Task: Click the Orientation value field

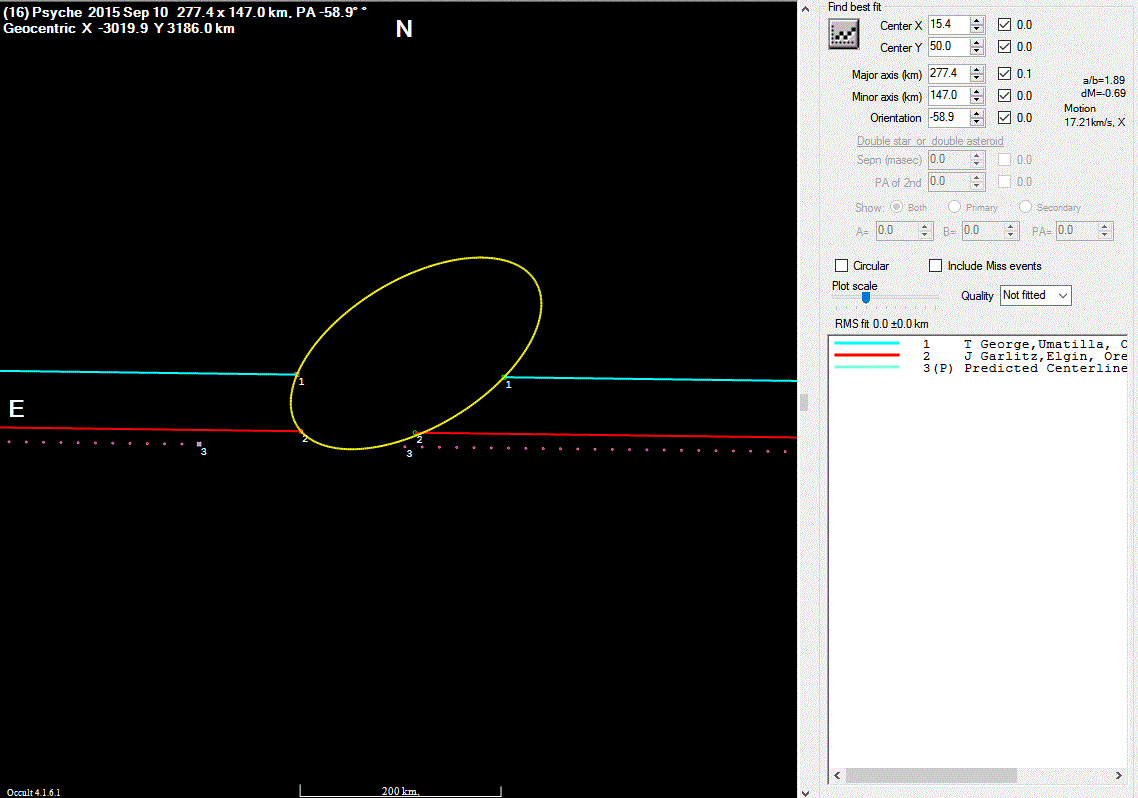Action: (949, 117)
